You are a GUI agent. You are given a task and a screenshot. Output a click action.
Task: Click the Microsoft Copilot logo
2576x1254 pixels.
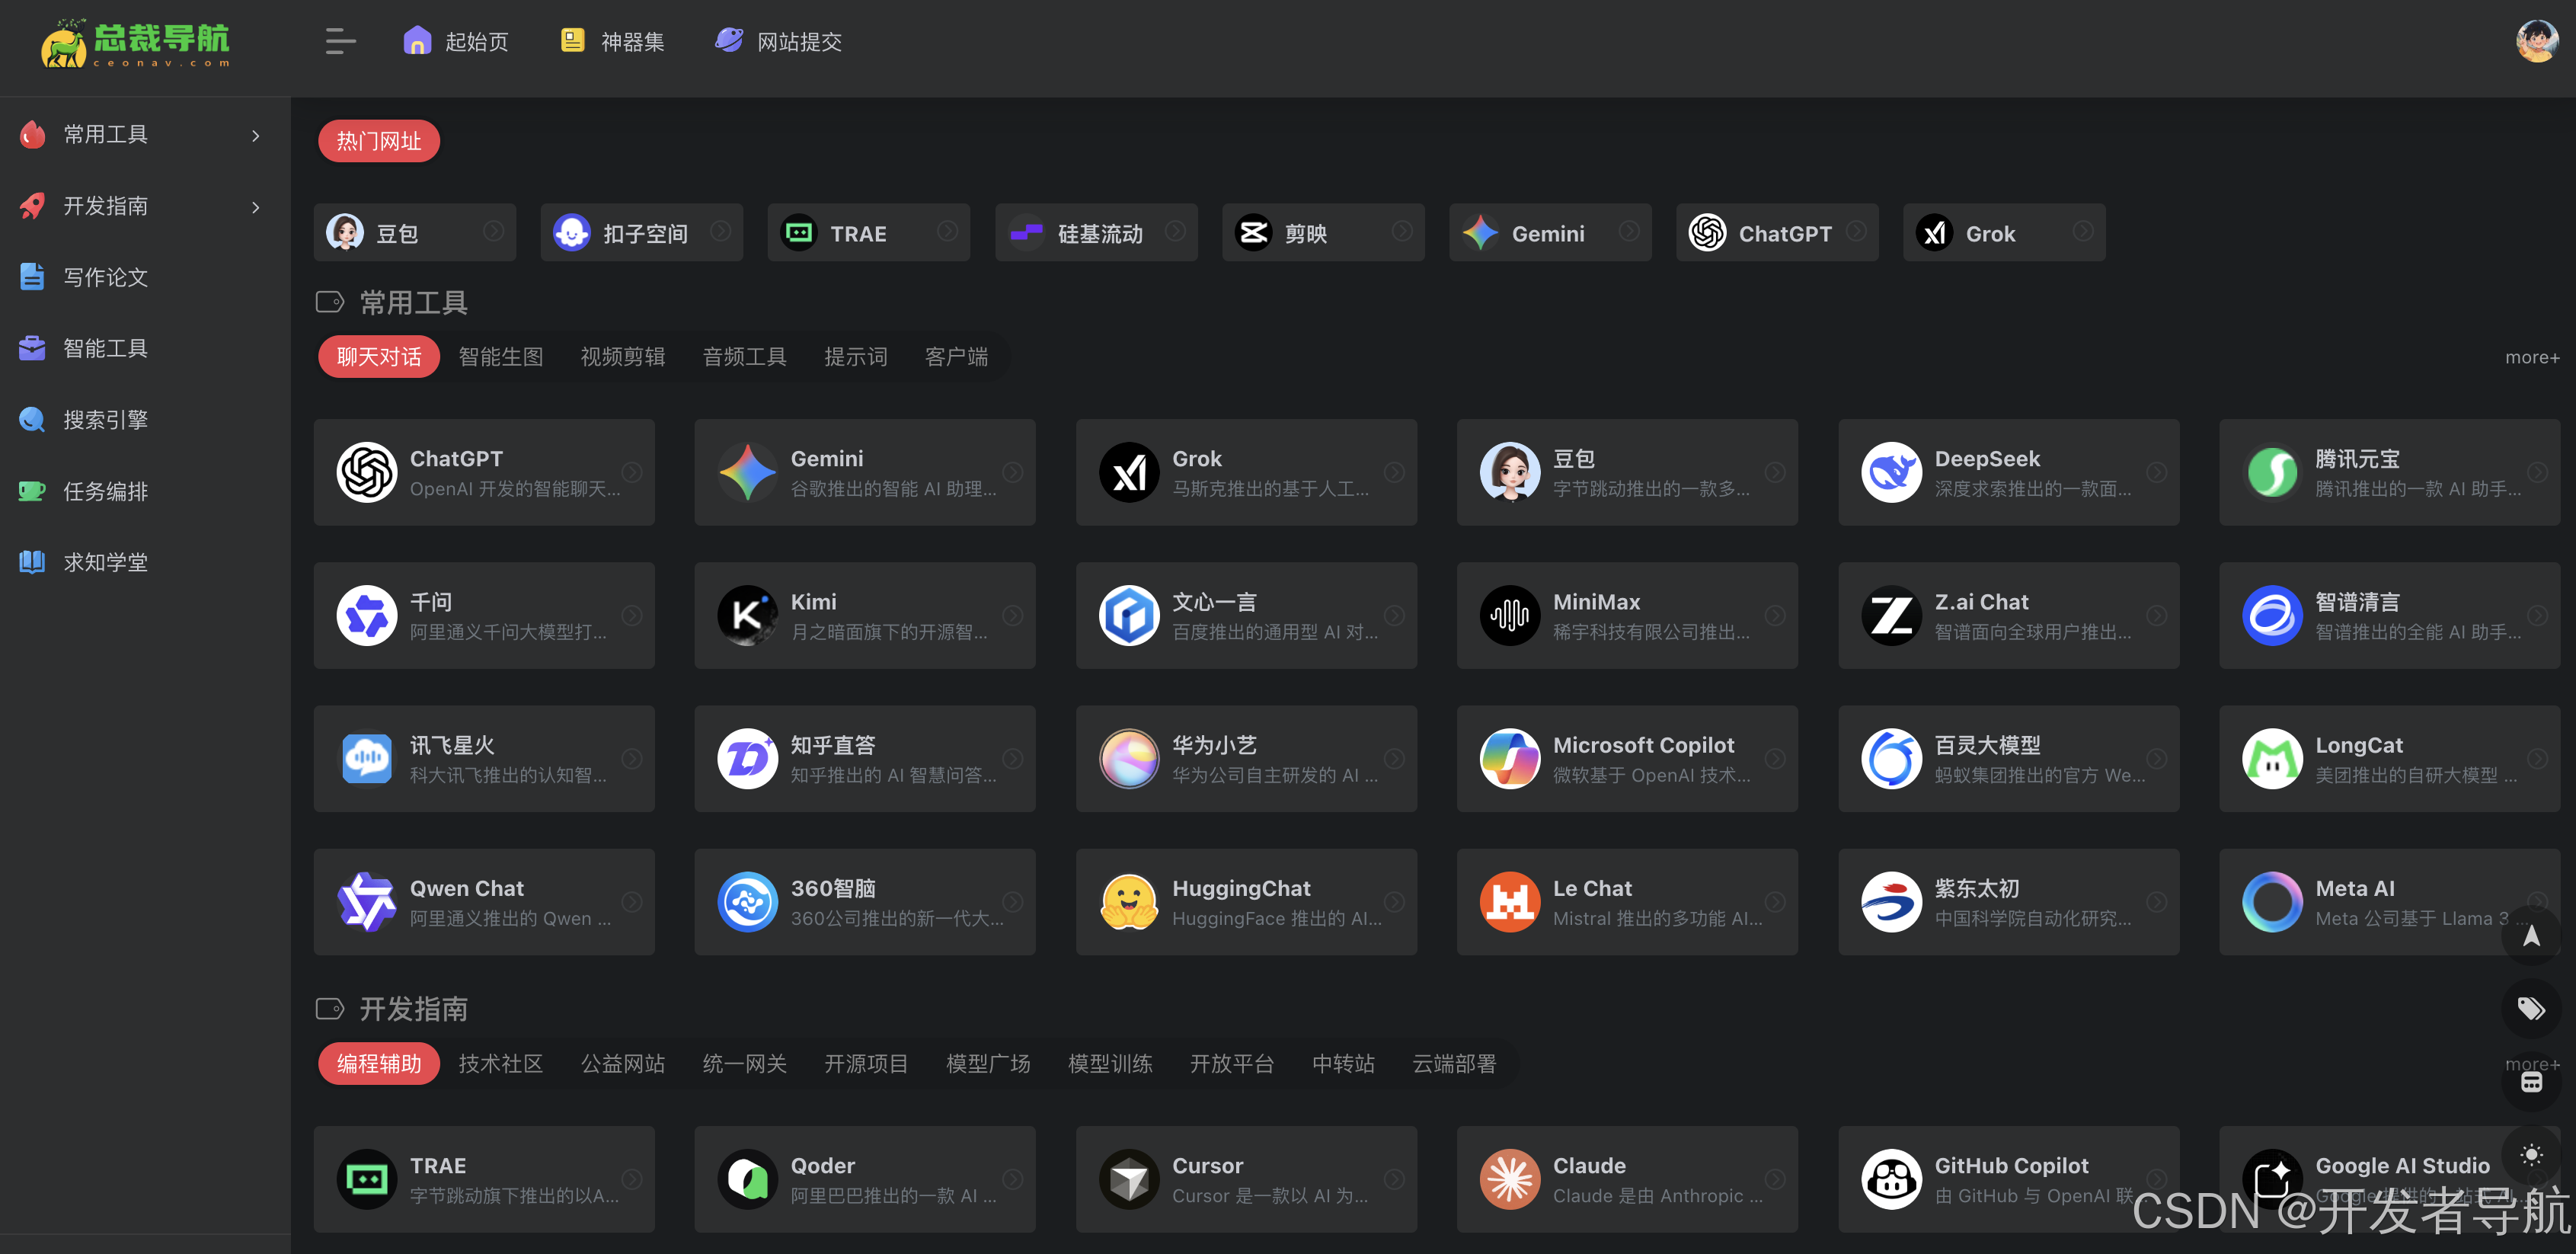[x=1510, y=758]
